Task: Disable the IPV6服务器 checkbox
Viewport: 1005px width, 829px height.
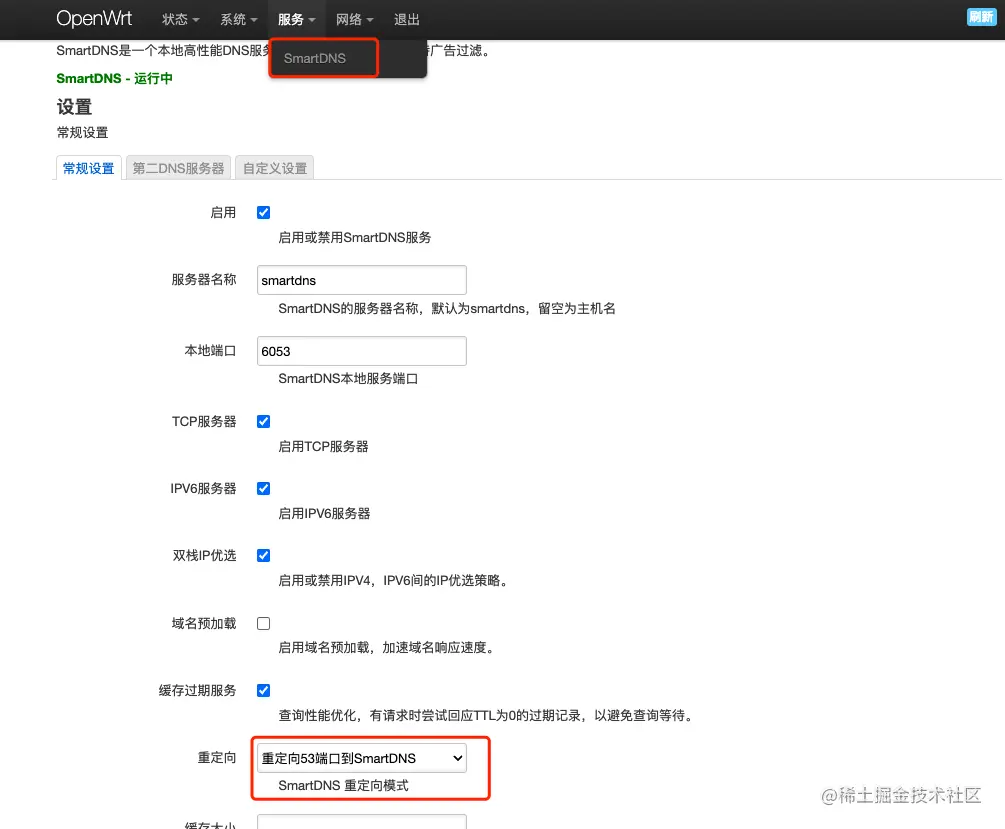Action: tap(263, 488)
